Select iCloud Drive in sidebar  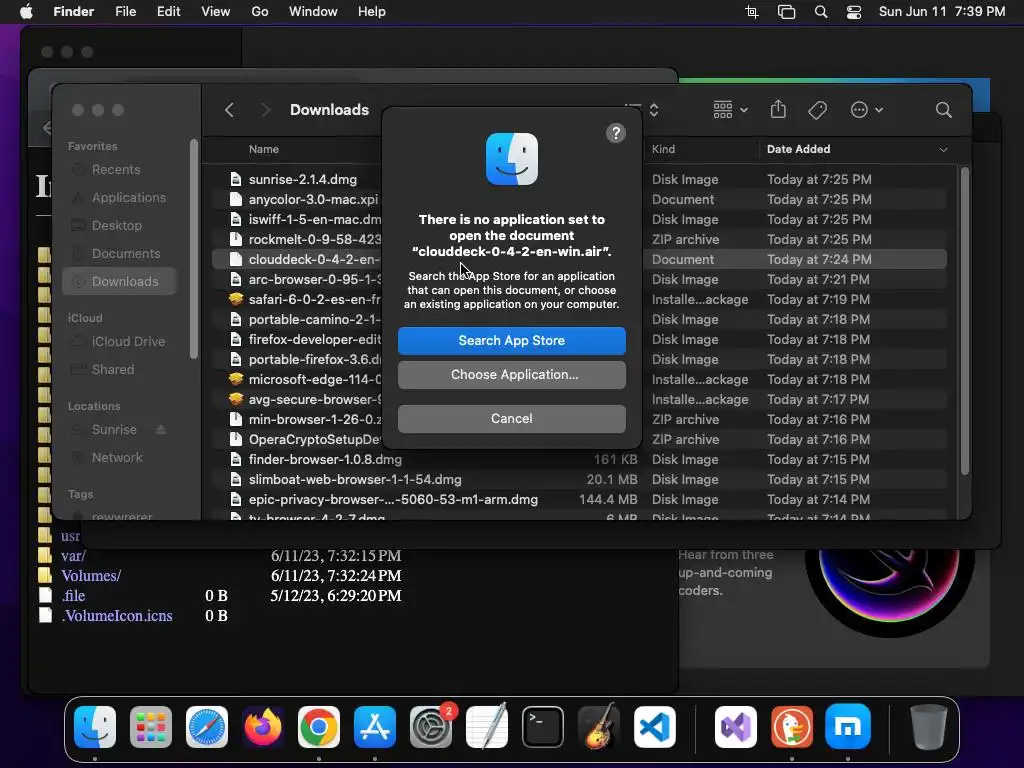point(119,342)
